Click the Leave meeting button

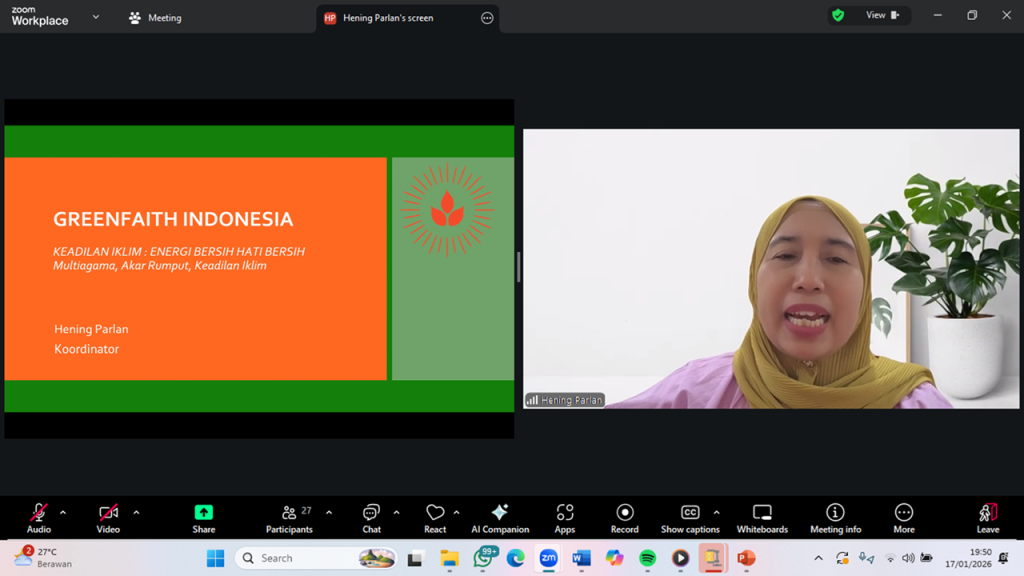pyautogui.click(x=987, y=517)
